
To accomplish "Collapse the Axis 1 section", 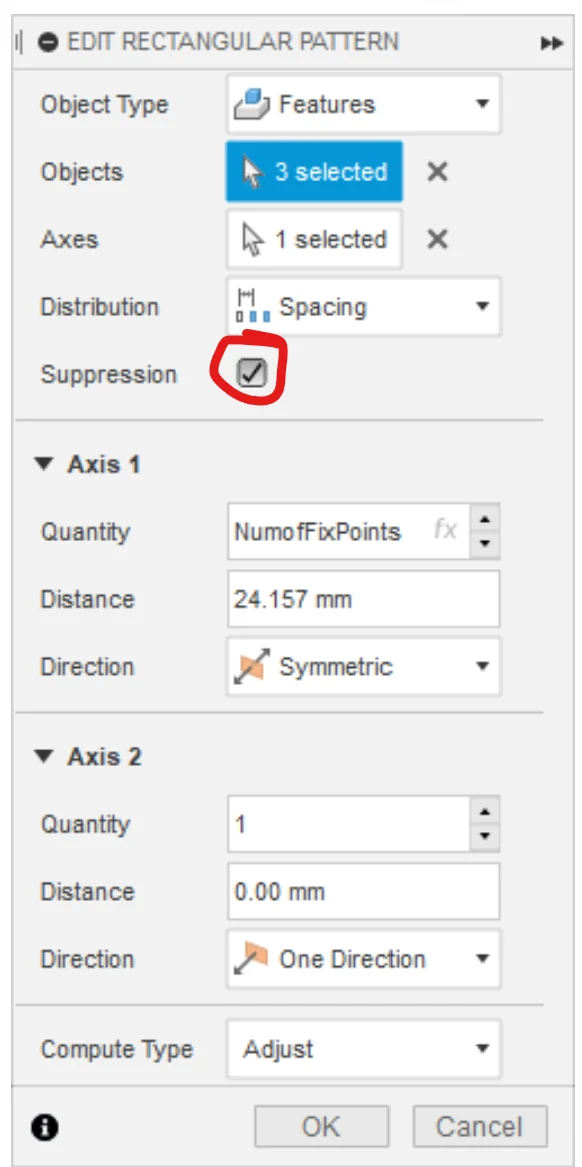I will coord(45,465).
